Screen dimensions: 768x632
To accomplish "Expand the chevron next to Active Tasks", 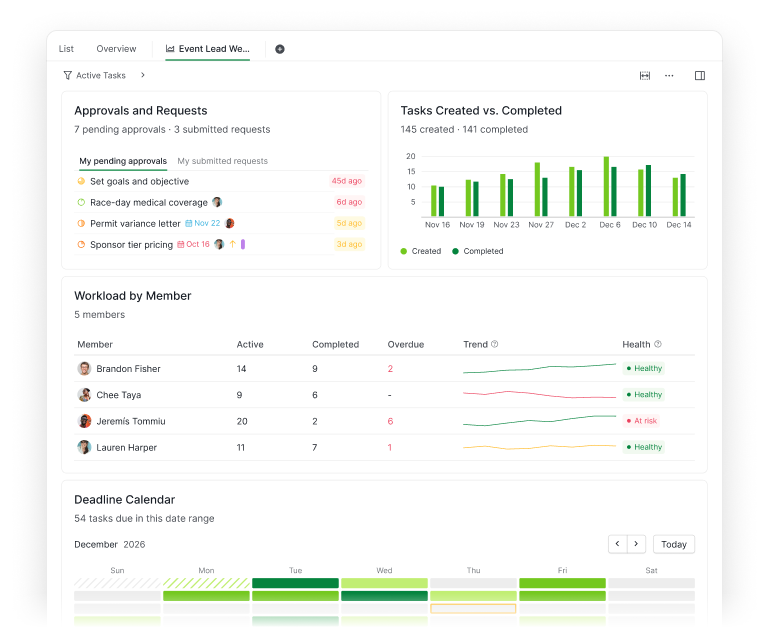I will pos(143,75).
